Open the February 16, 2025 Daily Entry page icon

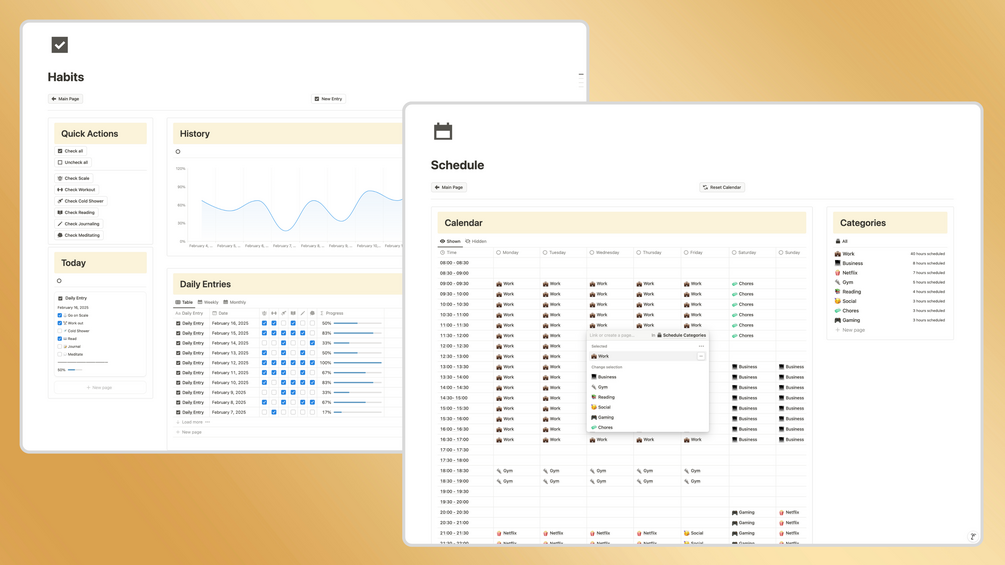coord(178,323)
